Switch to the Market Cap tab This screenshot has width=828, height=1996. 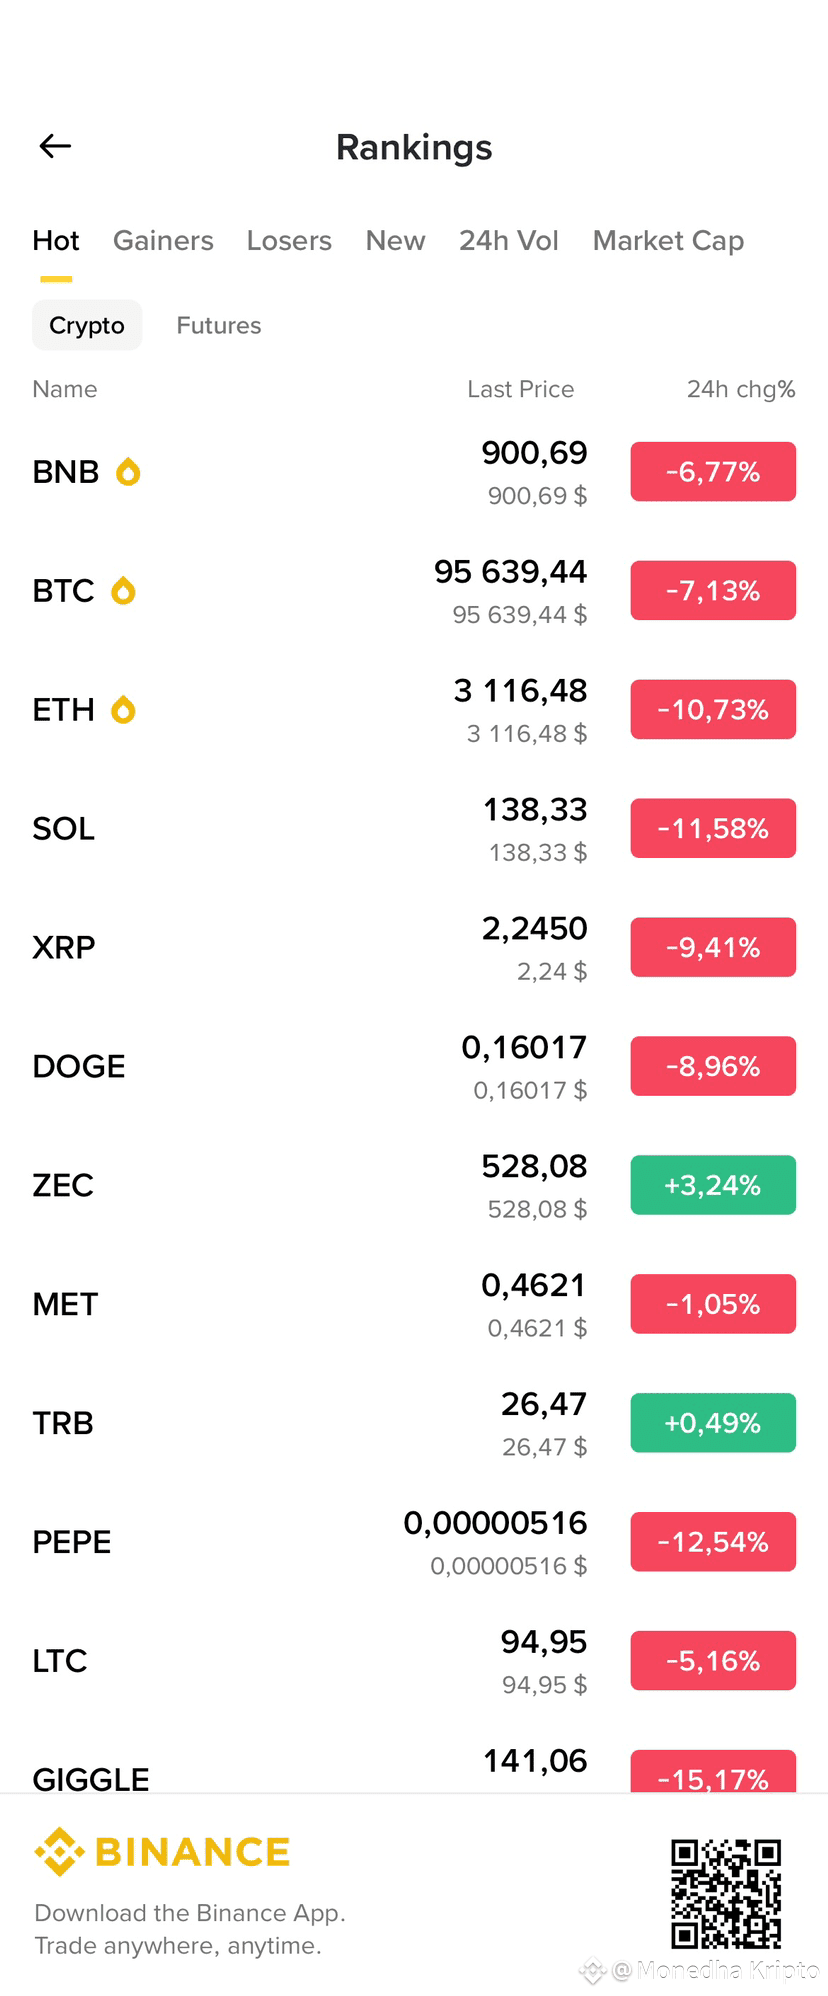[x=668, y=241]
